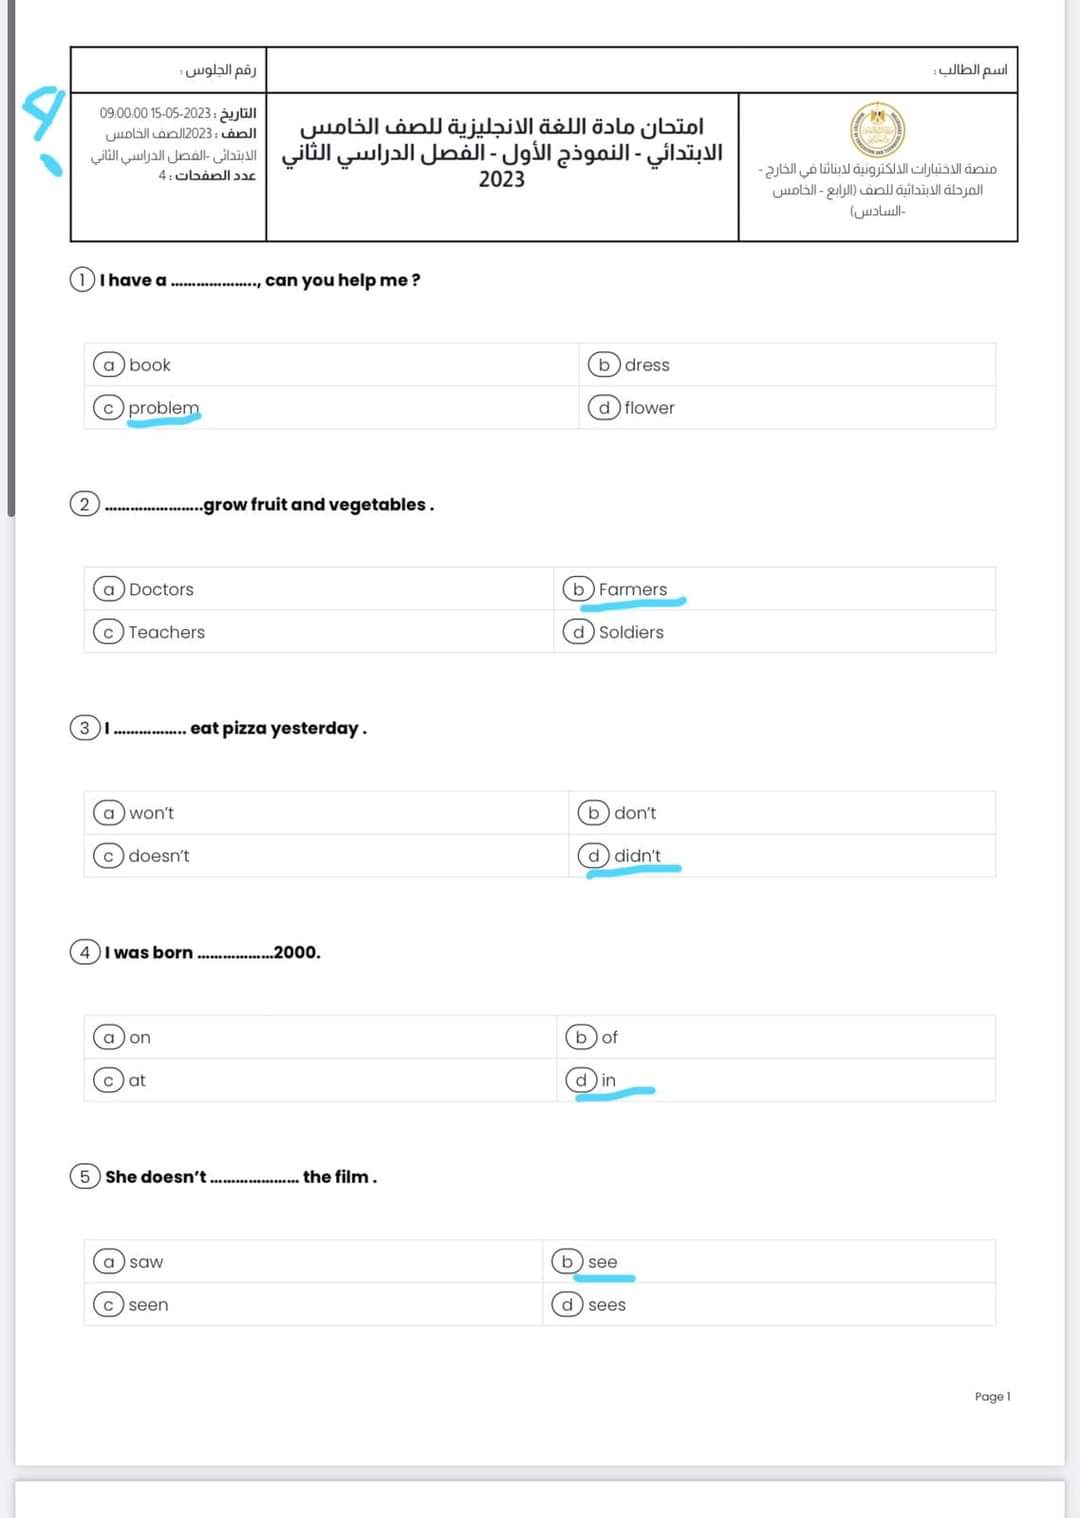
Task: Click the circled number 3 question marker
Action: [x=84, y=728]
